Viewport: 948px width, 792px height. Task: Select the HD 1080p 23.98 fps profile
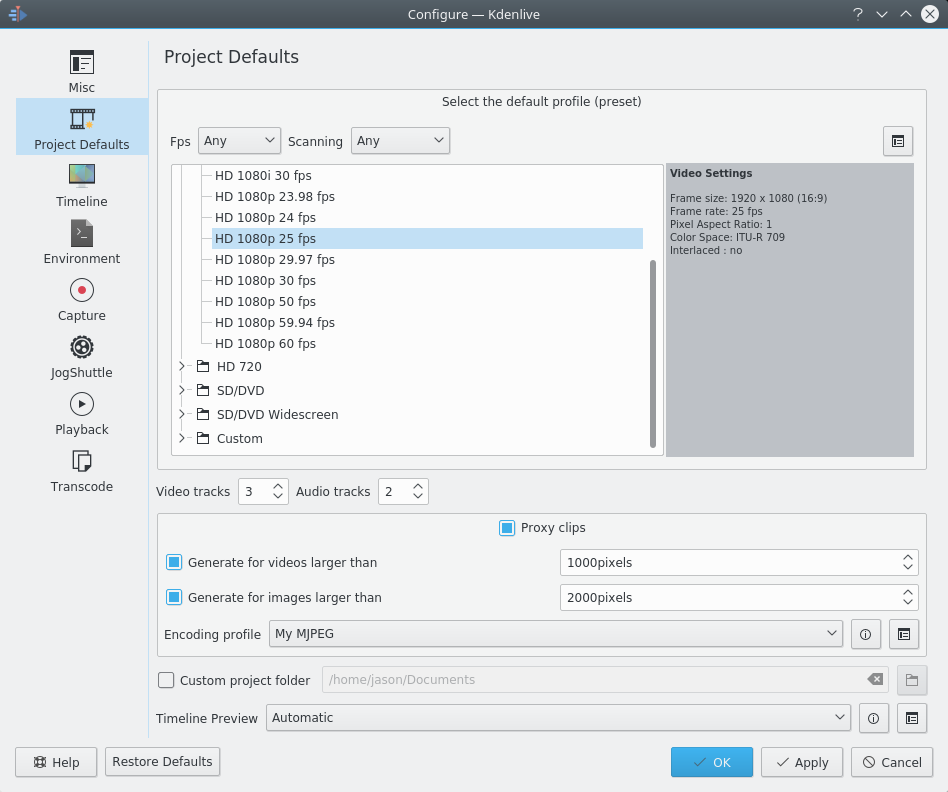[427, 196]
